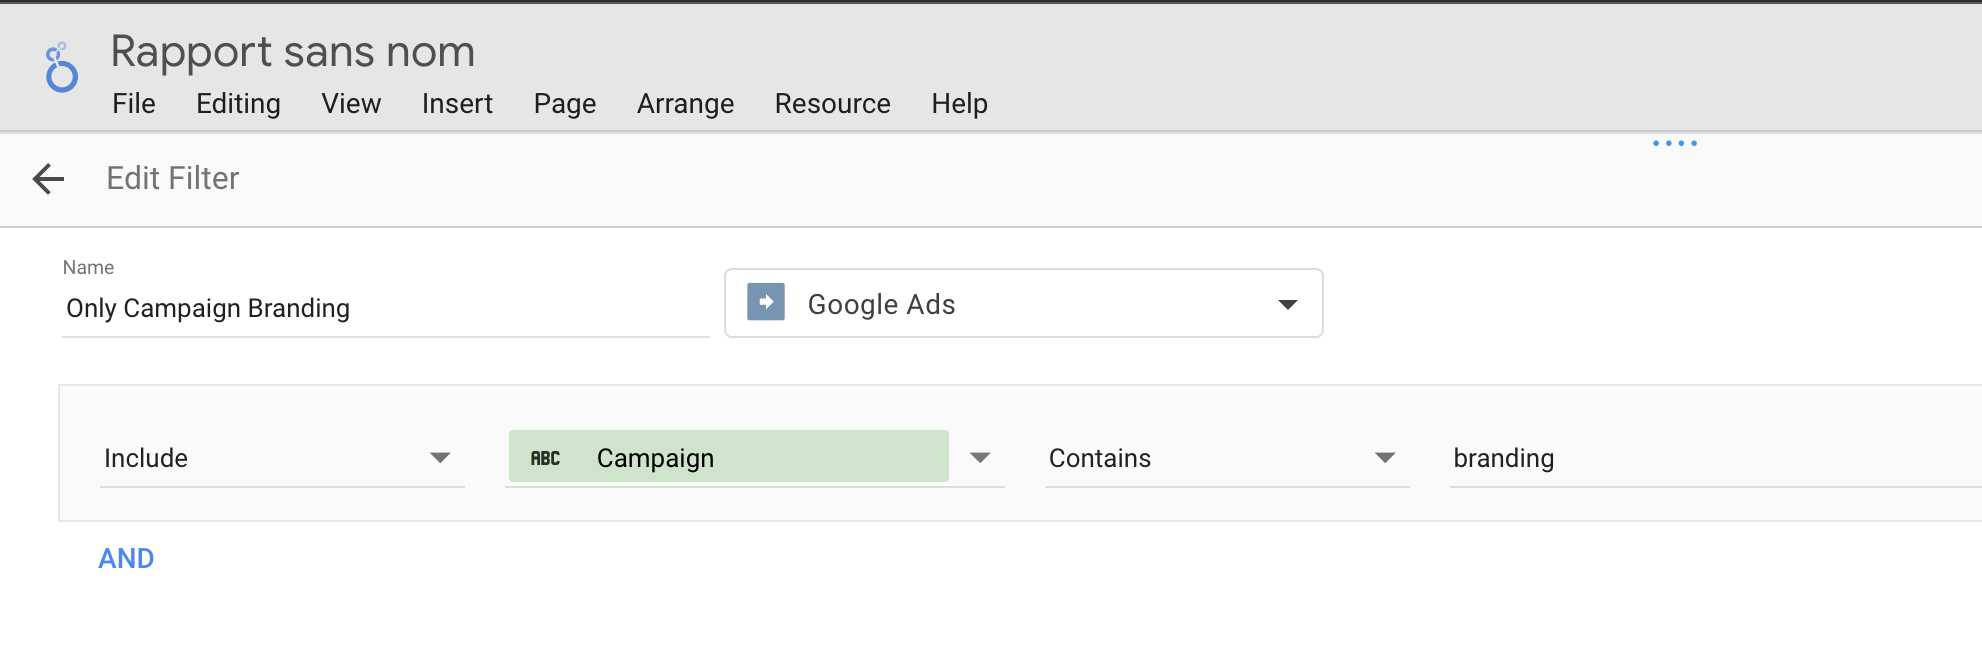The width and height of the screenshot is (1982, 668).
Task: Click the Looker Studio logo icon
Action: (61, 69)
